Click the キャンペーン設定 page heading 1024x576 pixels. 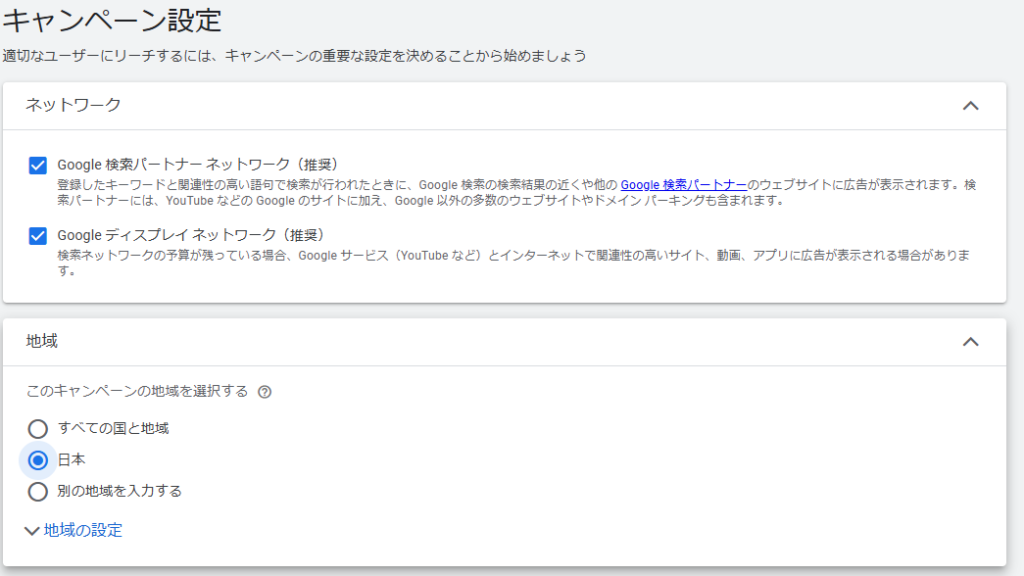[112, 20]
